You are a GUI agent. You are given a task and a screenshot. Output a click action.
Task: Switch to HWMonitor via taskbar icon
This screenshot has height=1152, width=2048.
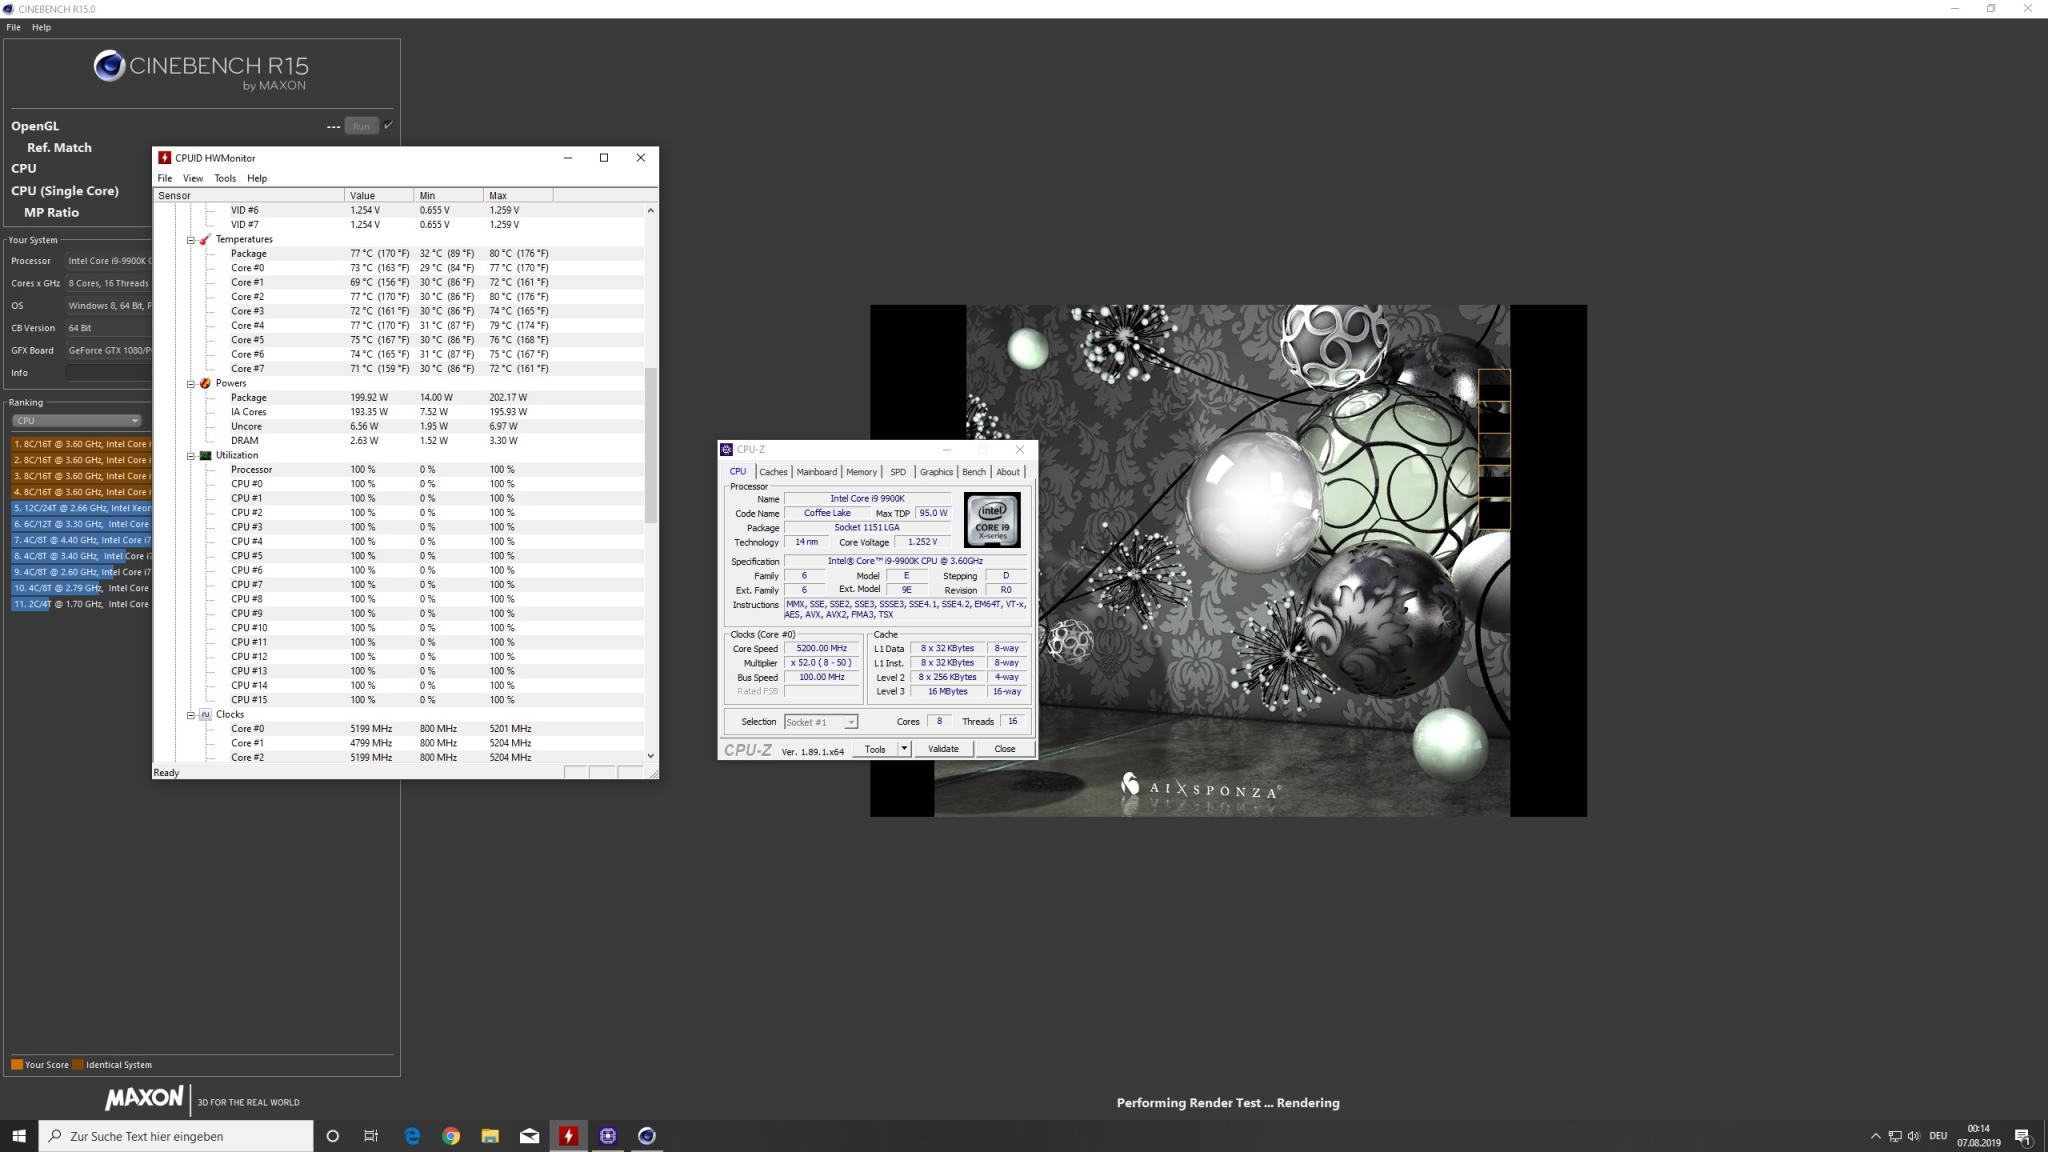click(x=568, y=1136)
